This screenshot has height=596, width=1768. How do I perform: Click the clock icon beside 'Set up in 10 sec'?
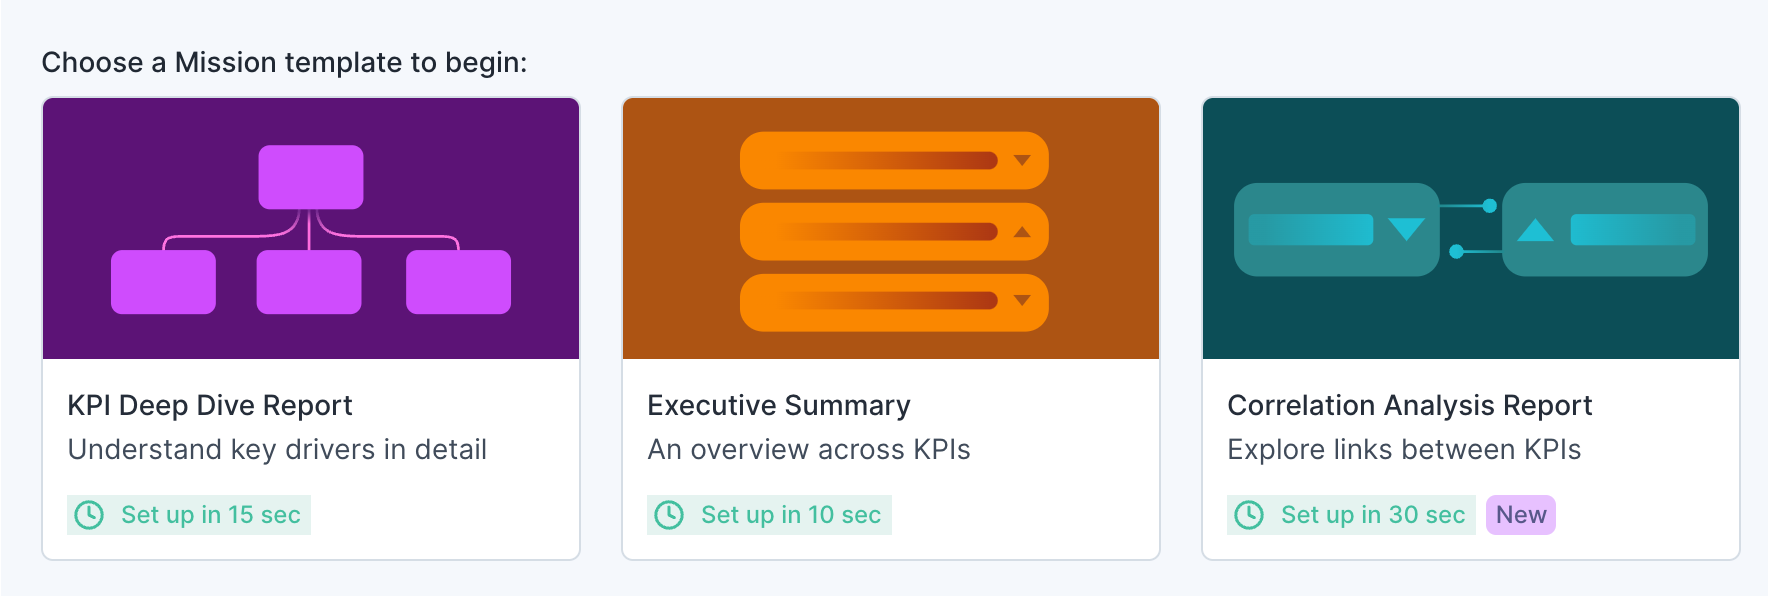669,515
